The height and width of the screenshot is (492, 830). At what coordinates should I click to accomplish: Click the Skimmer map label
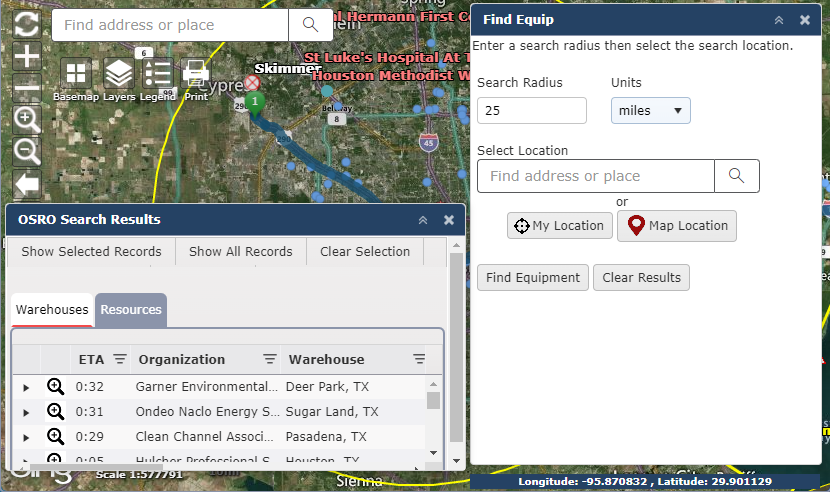[288, 68]
